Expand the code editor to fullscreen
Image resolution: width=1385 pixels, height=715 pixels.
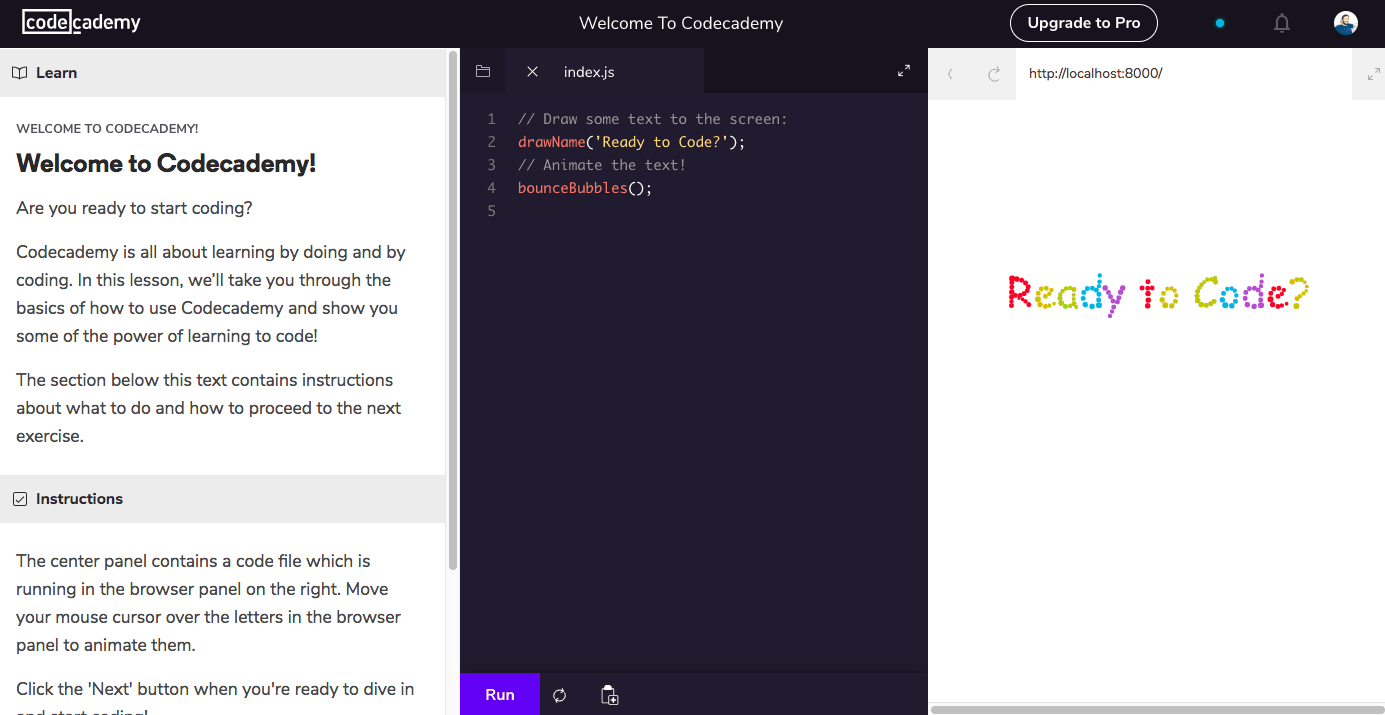tap(904, 71)
